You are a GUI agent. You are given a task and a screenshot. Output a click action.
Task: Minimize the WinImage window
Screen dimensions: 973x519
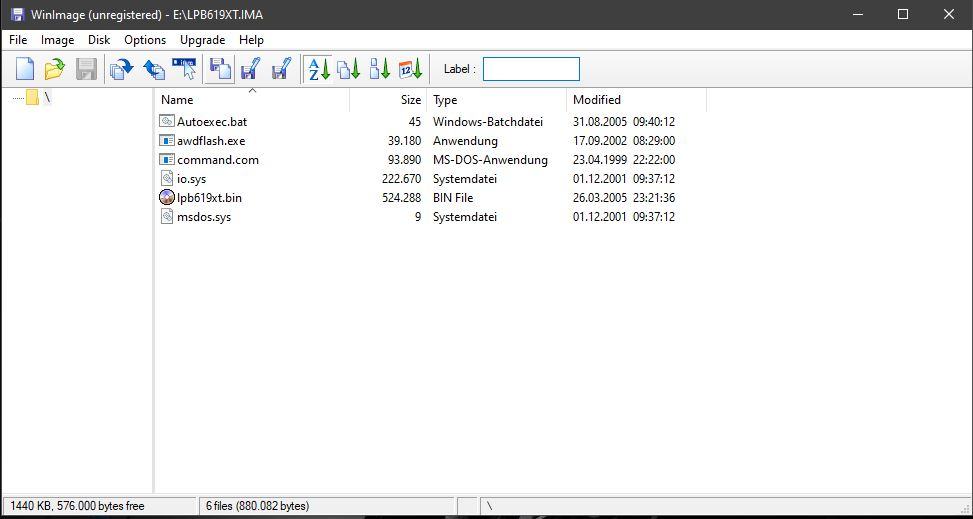pyautogui.click(x=858, y=14)
